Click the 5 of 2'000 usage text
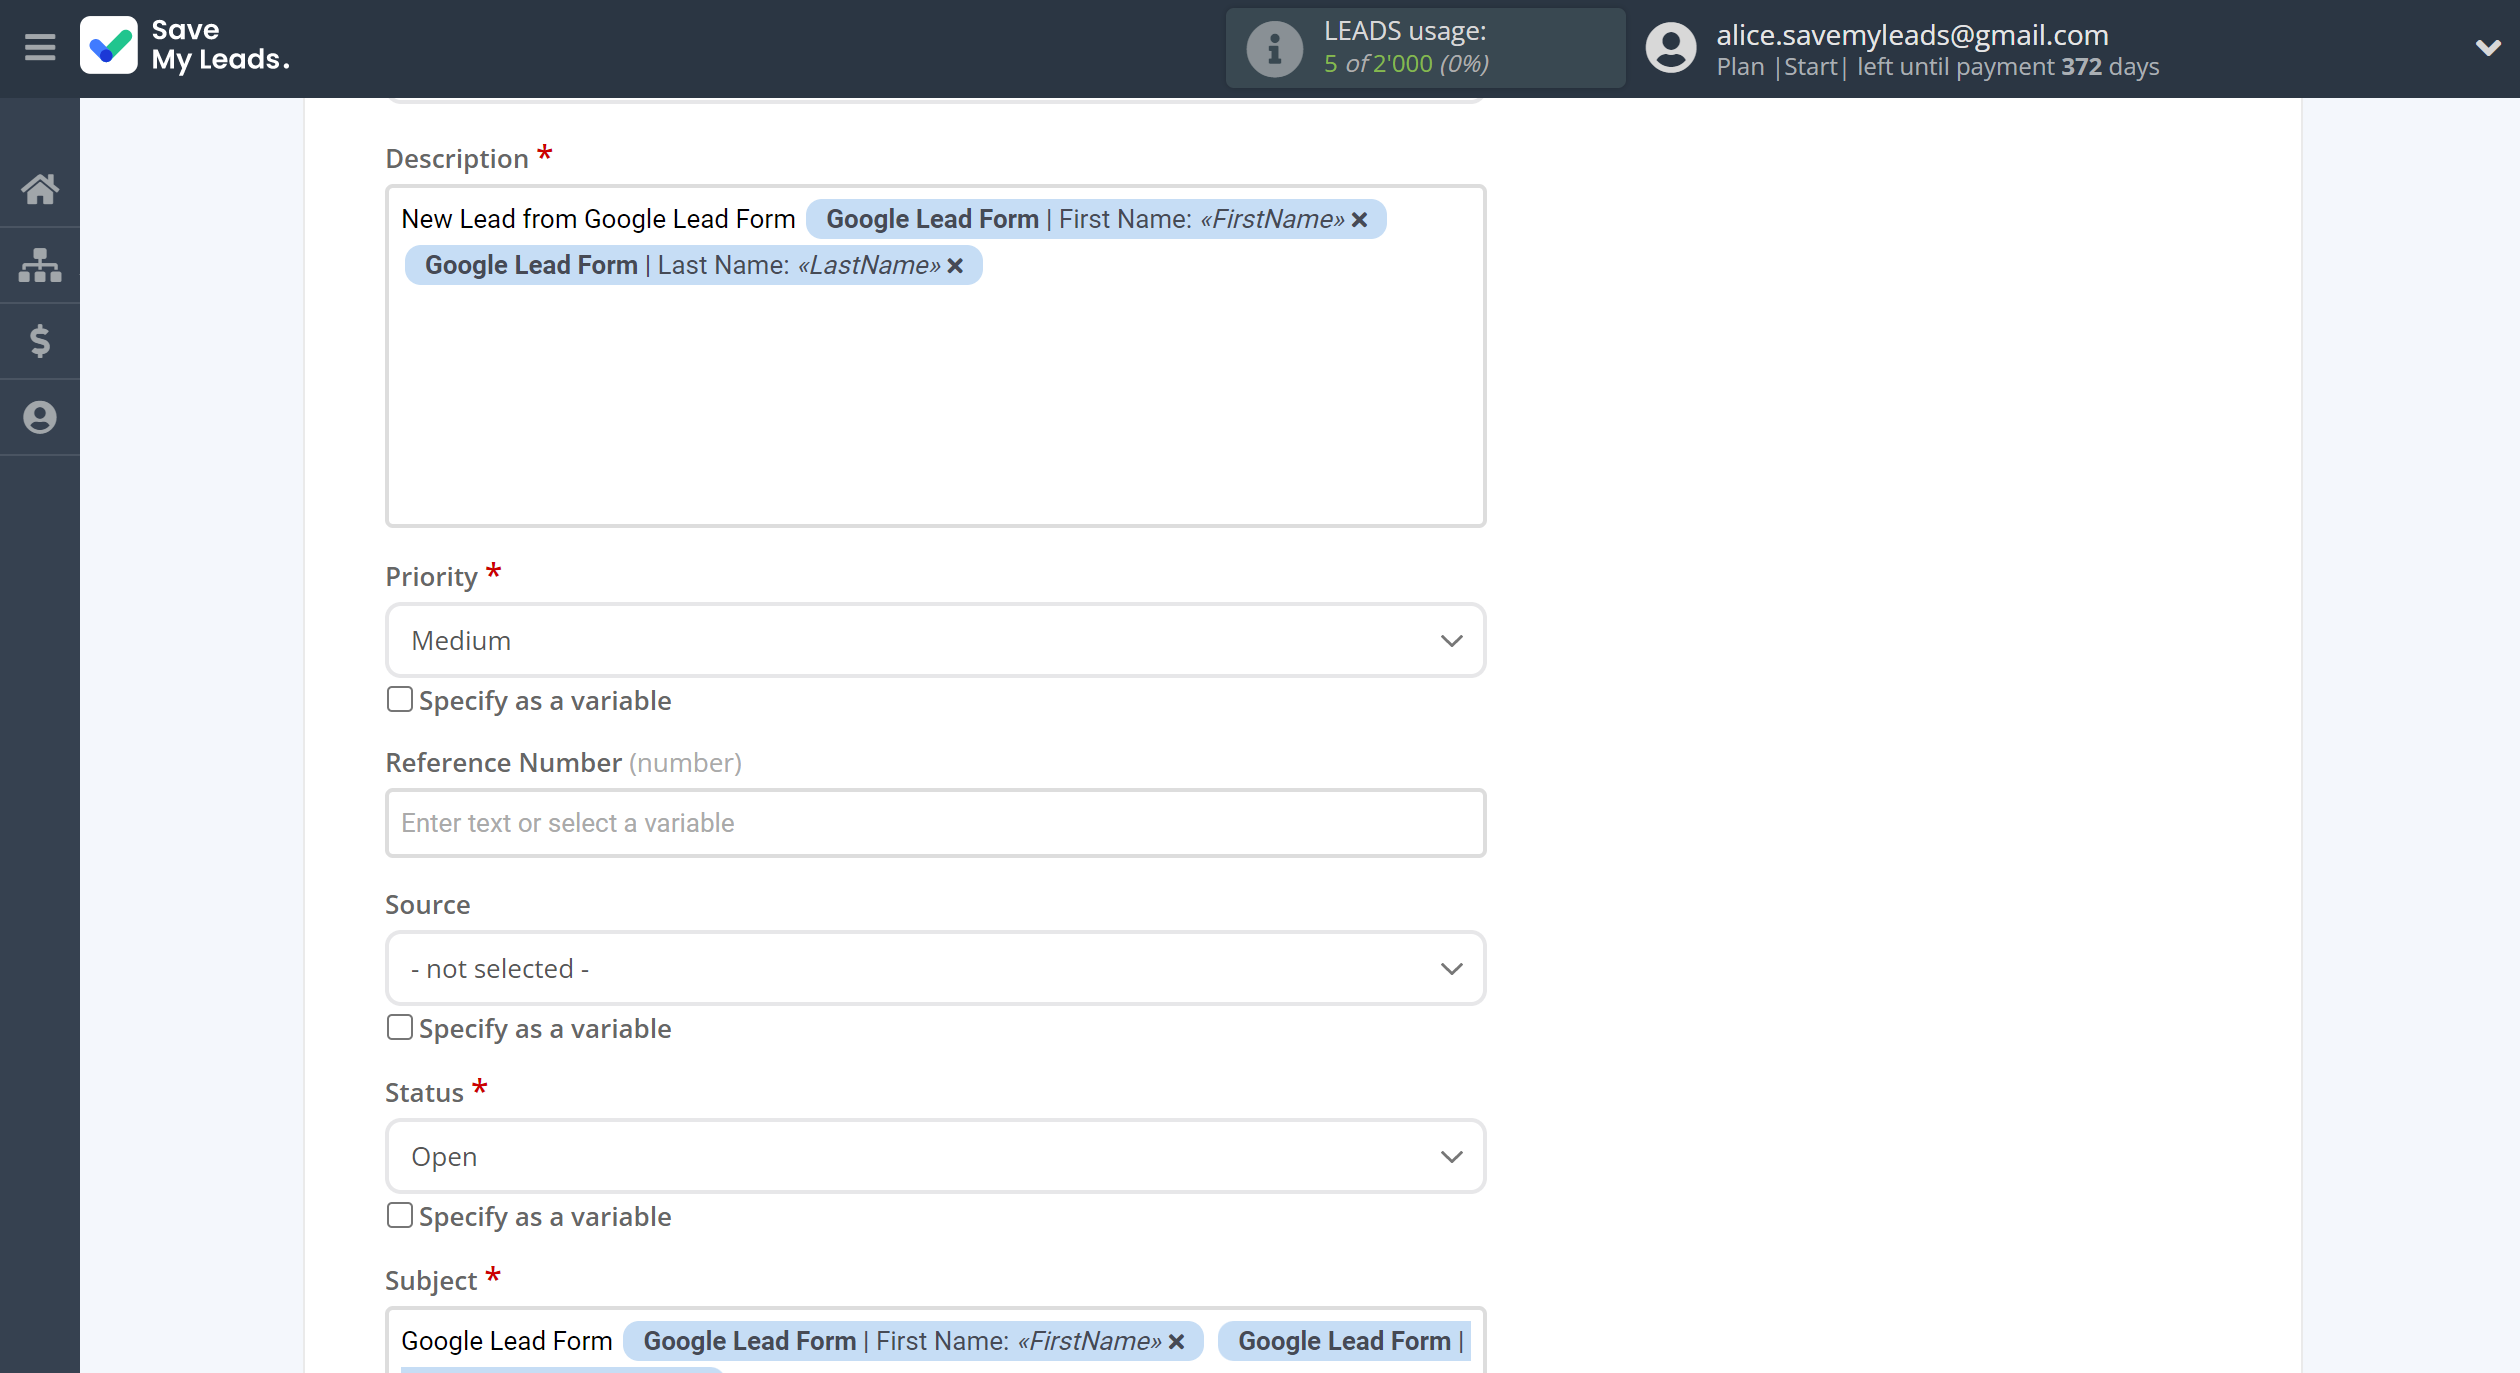Image resolution: width=2520 pixels, height=1373 pixels. click(1406, 64)
